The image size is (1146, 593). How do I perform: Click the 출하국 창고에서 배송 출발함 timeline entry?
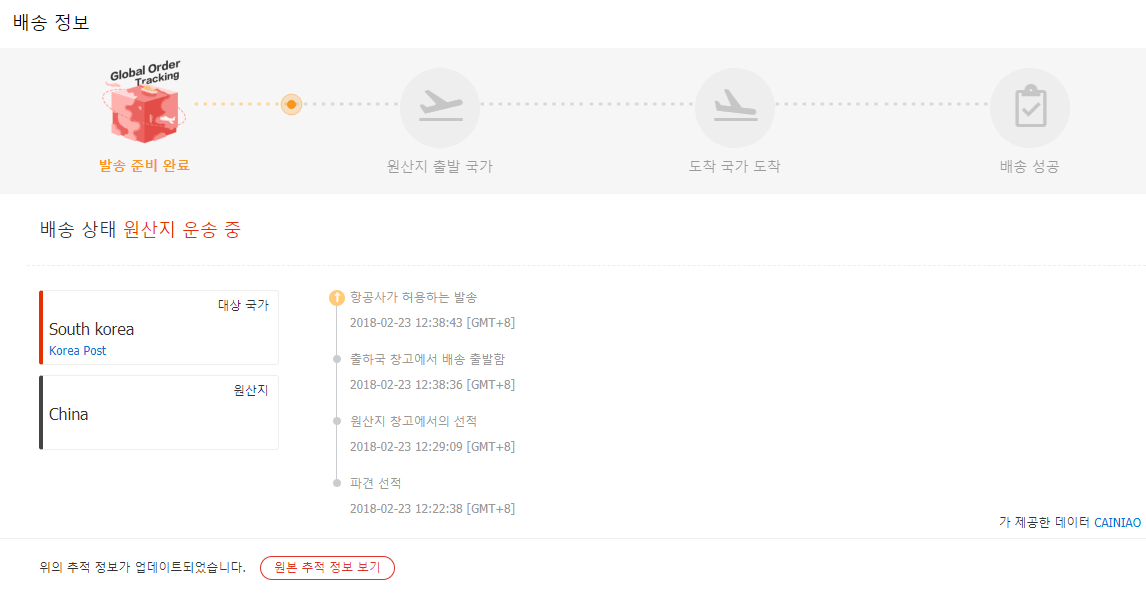tap(427, 359)
